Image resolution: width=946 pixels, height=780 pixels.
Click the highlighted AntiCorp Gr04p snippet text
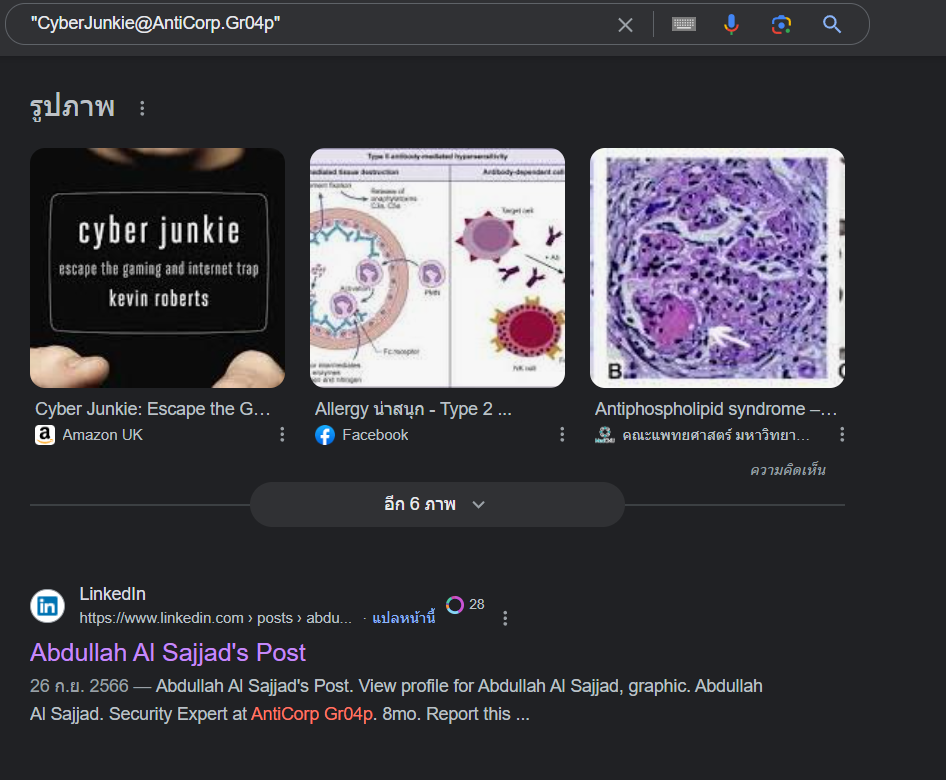pyautogui.click(x=312, y=714)
